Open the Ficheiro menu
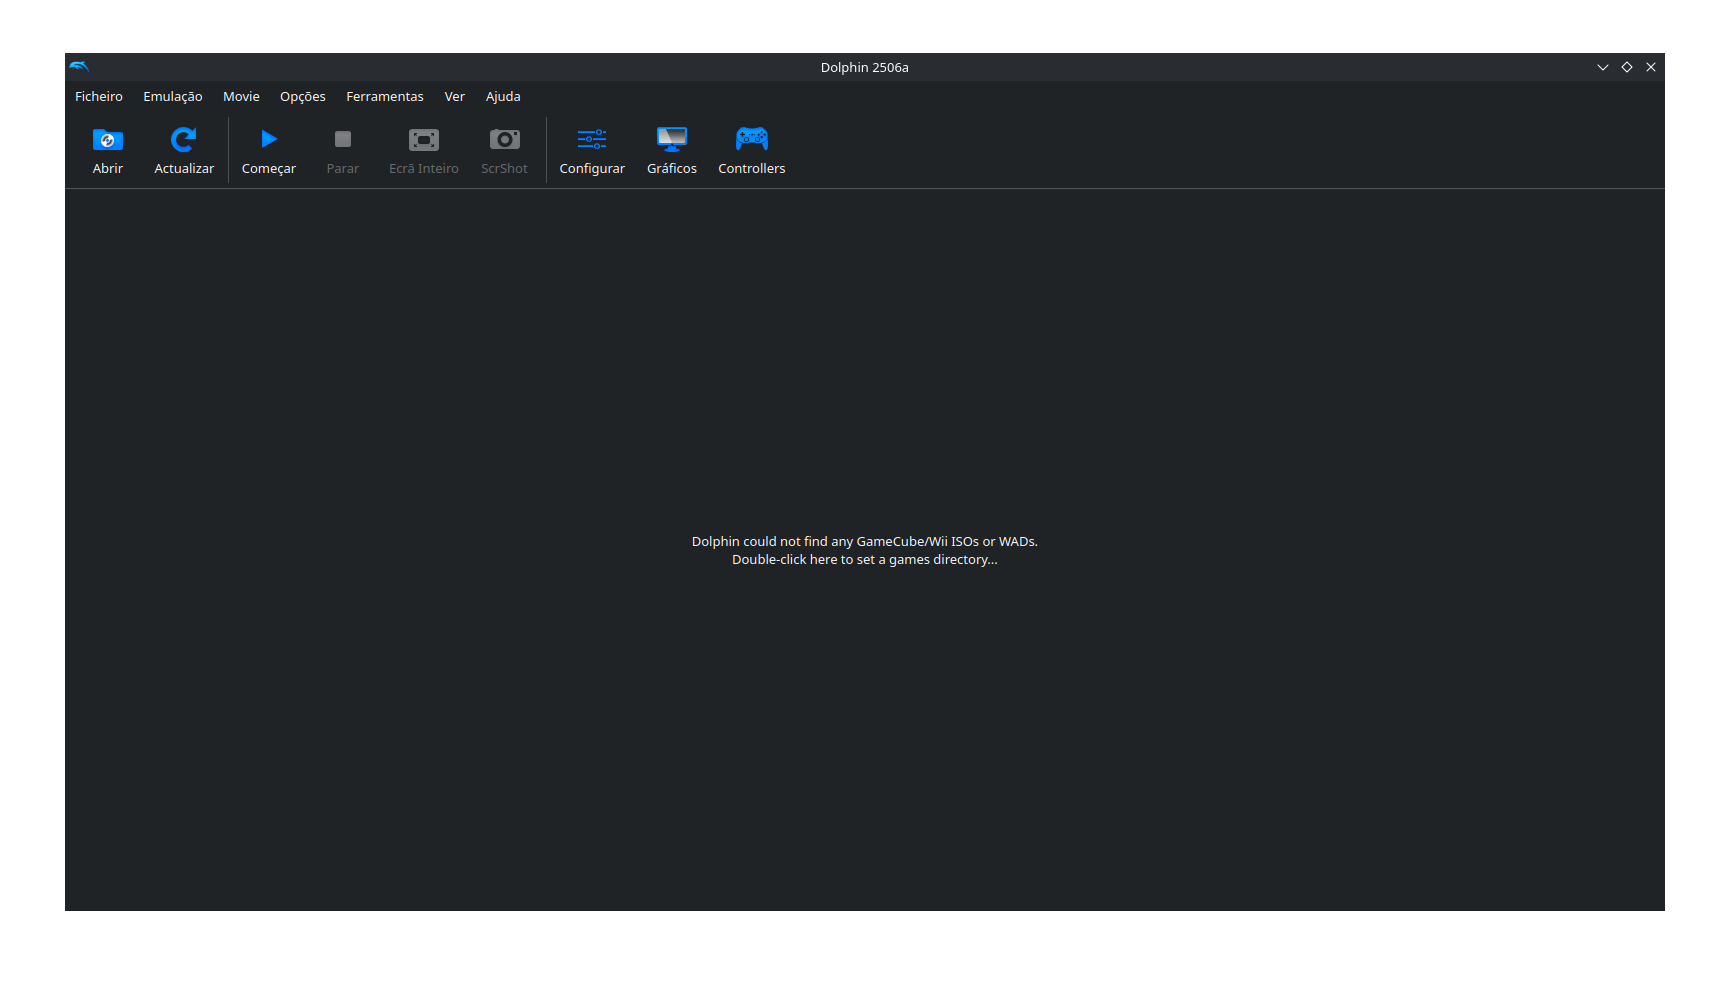1730x988 pixels. tap(98, 96)
